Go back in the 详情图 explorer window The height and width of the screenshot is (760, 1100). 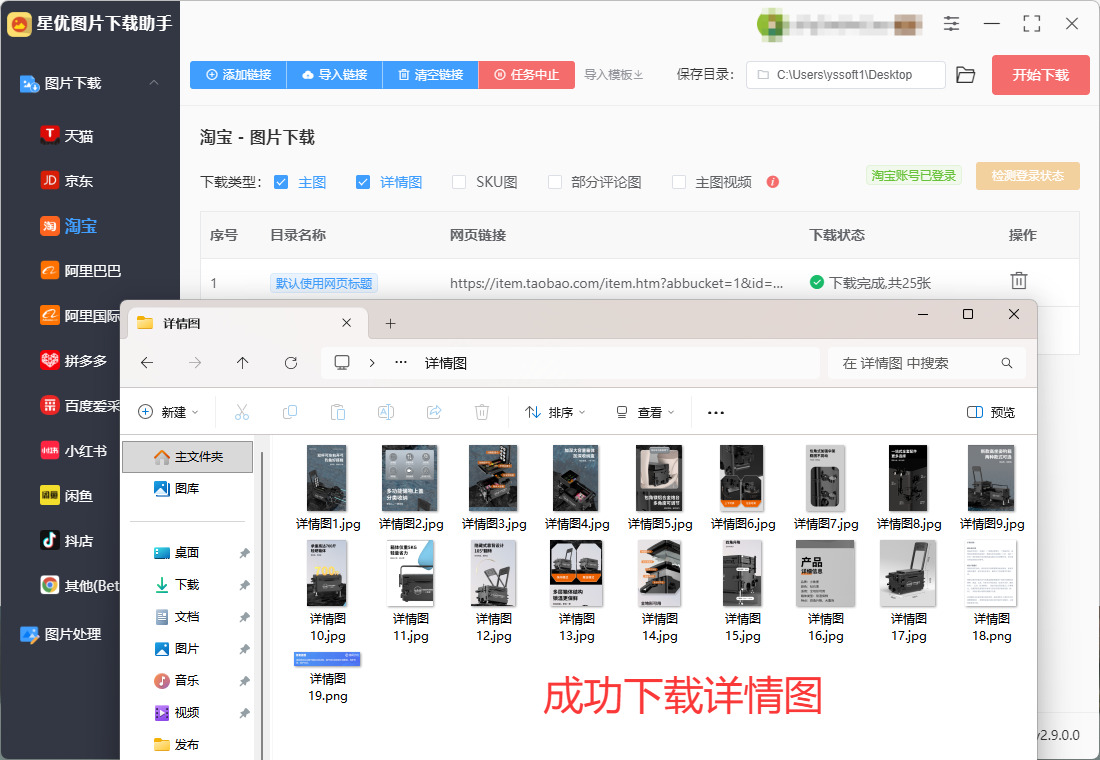pos(147,363)
